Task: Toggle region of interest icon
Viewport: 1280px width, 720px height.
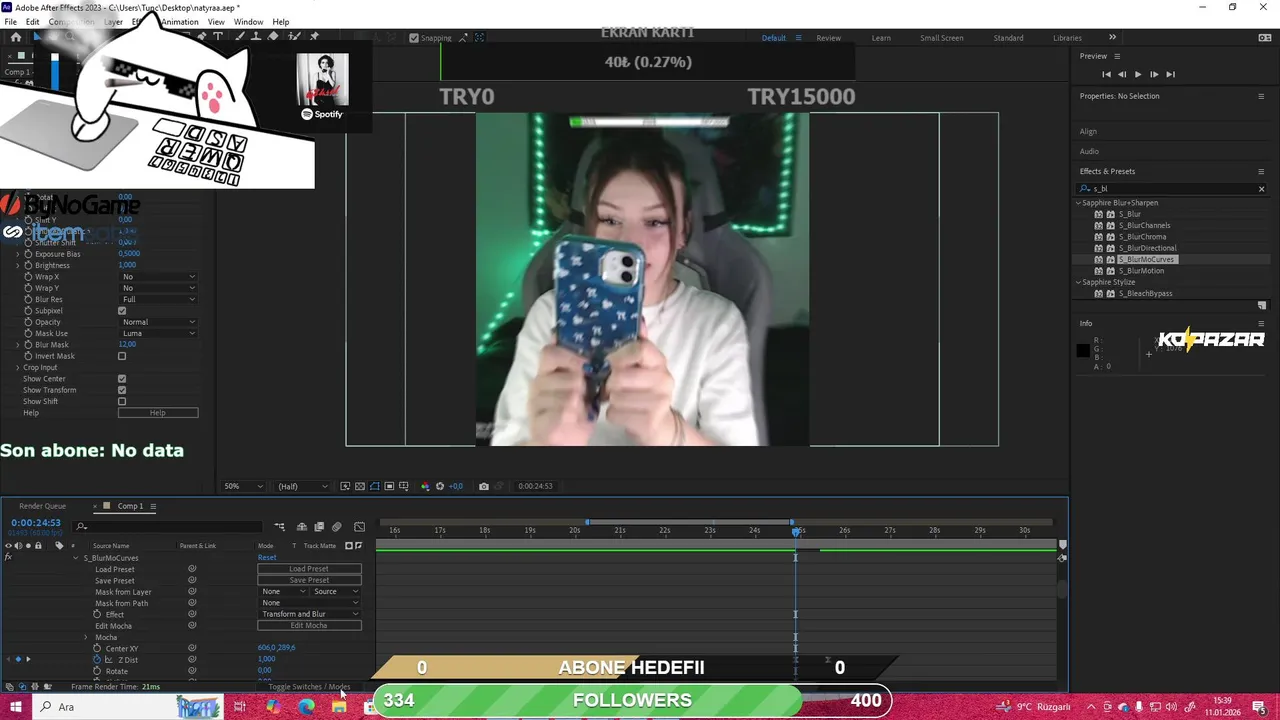Action: 389,486
